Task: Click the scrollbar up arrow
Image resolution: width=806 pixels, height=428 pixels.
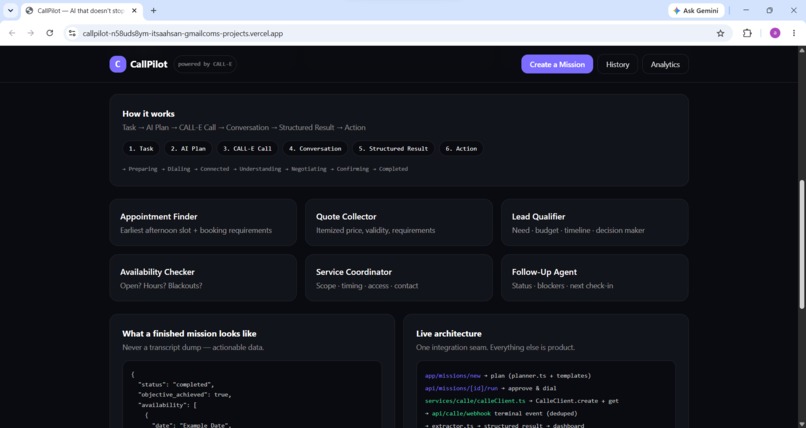Action: point(801,50)
